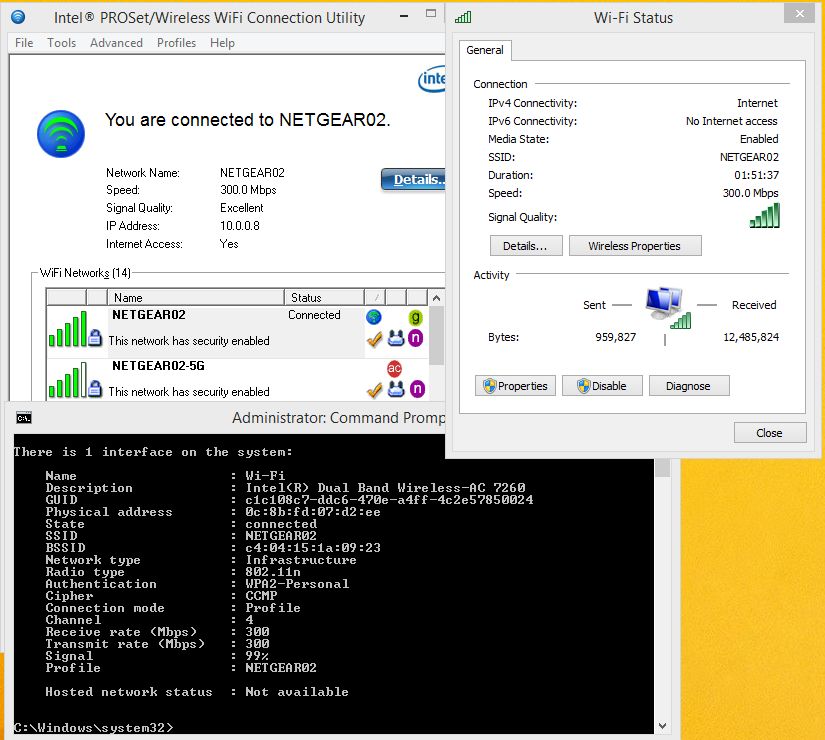The height and width of the screenshot is (740, 825).
Task: Click the purple 802.11n icon on NETGEAR02
Action: 416,338
